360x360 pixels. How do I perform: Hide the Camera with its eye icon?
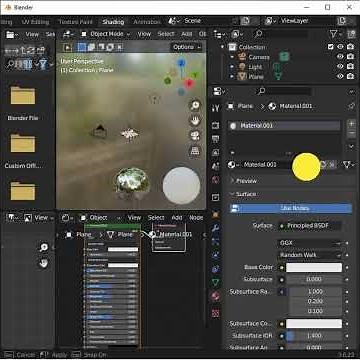coord(340,57)
